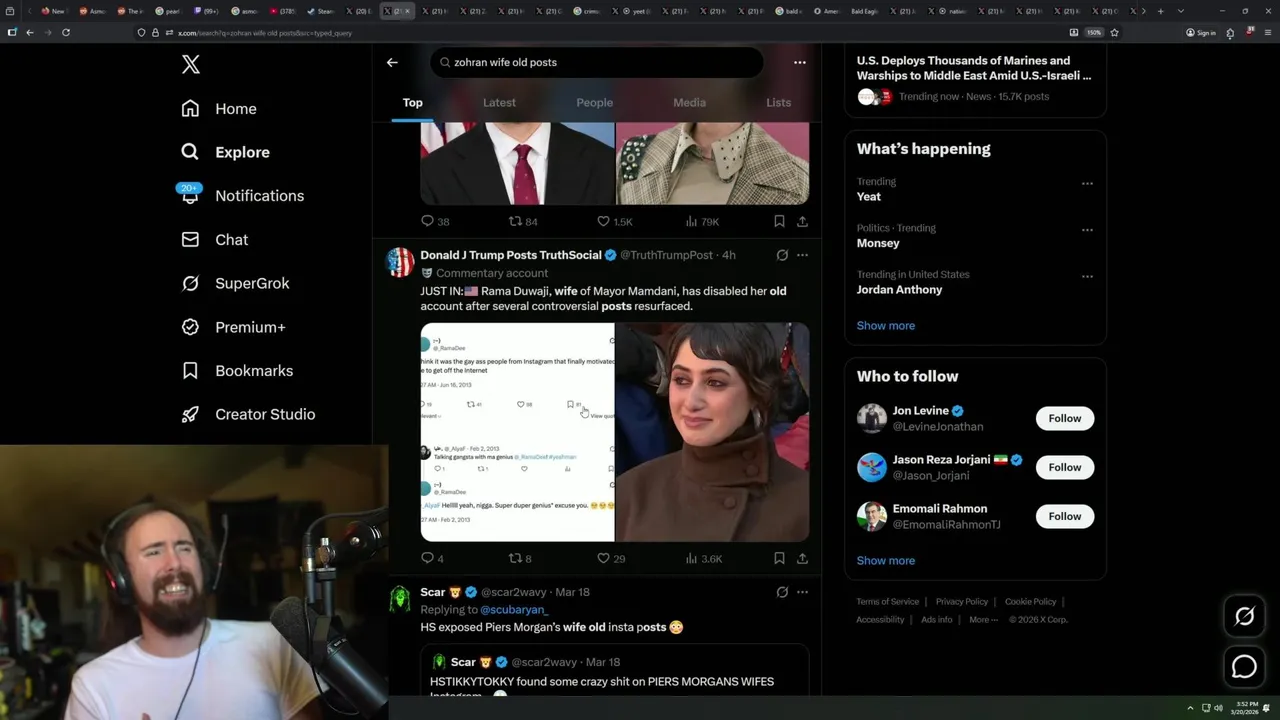This screenshot has width=1280, height=720.
Task: Click Grok icon on TruthTrumpPost post
Action: click(782, 255)
